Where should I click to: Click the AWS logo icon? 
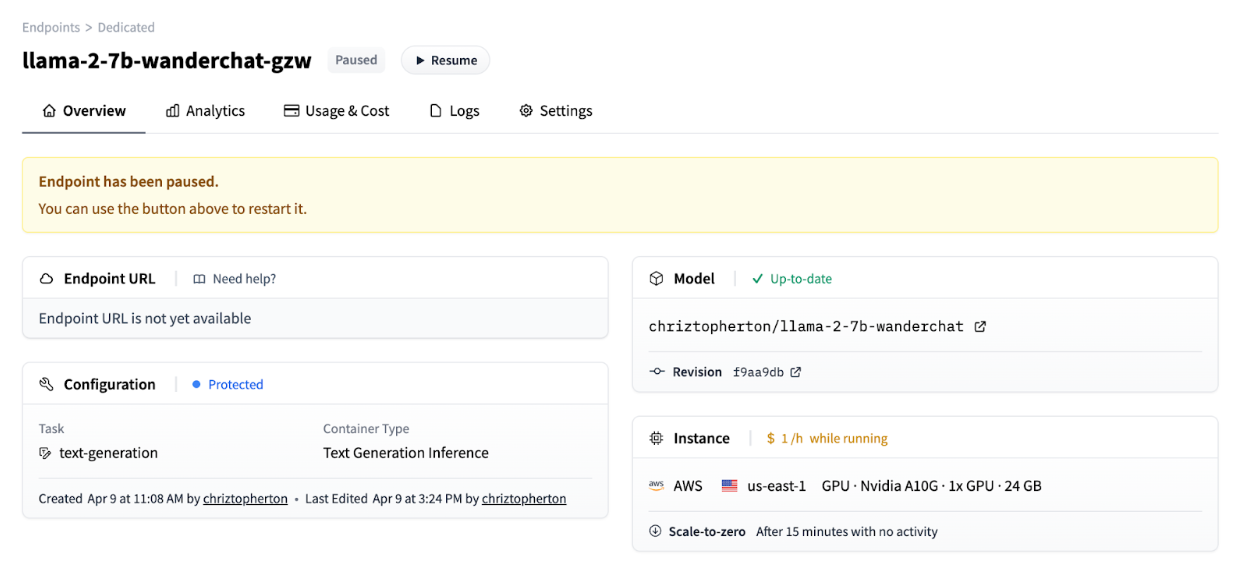tap(656, 486)
